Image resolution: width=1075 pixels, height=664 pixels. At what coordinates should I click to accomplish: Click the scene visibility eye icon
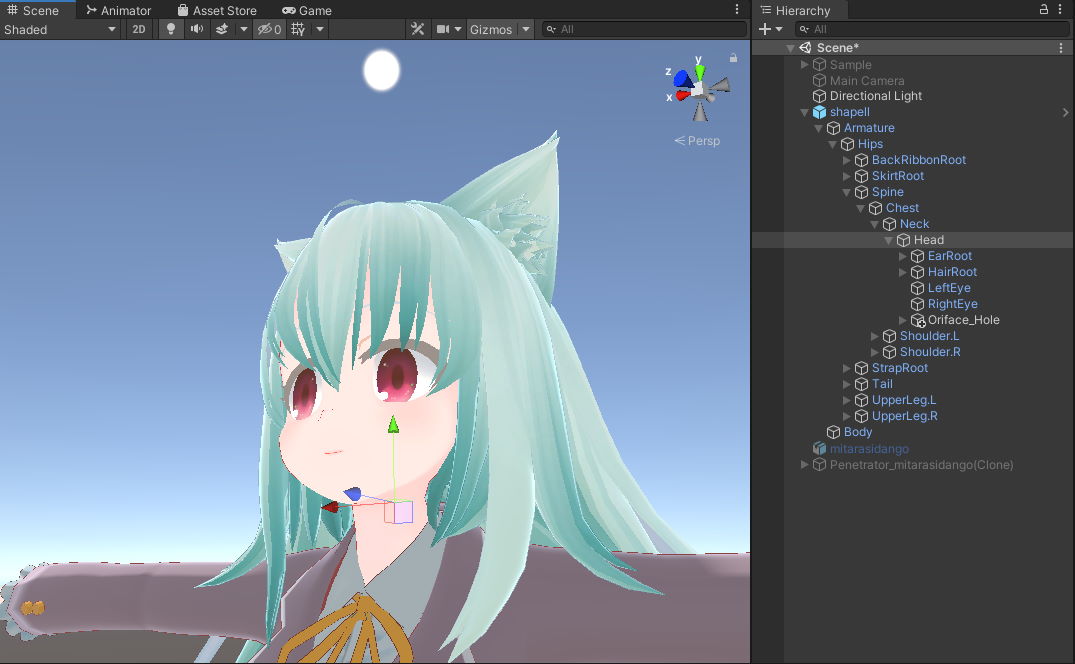pyautogui.click(x=264, y=29)
